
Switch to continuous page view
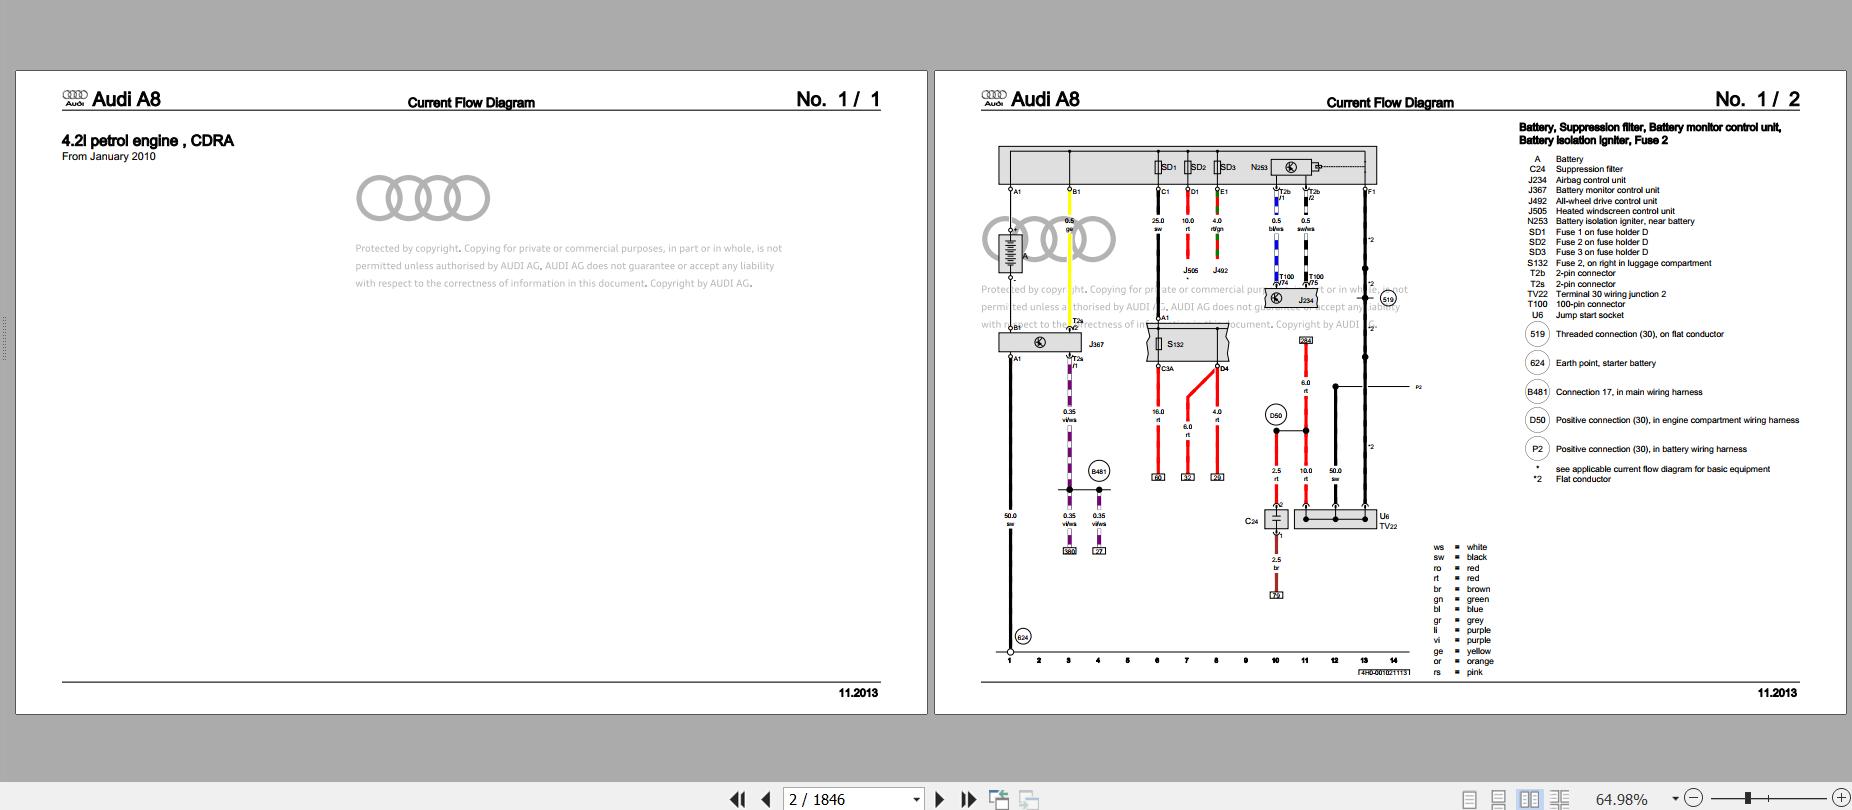pyautogui.click(x=1498, y=799)
